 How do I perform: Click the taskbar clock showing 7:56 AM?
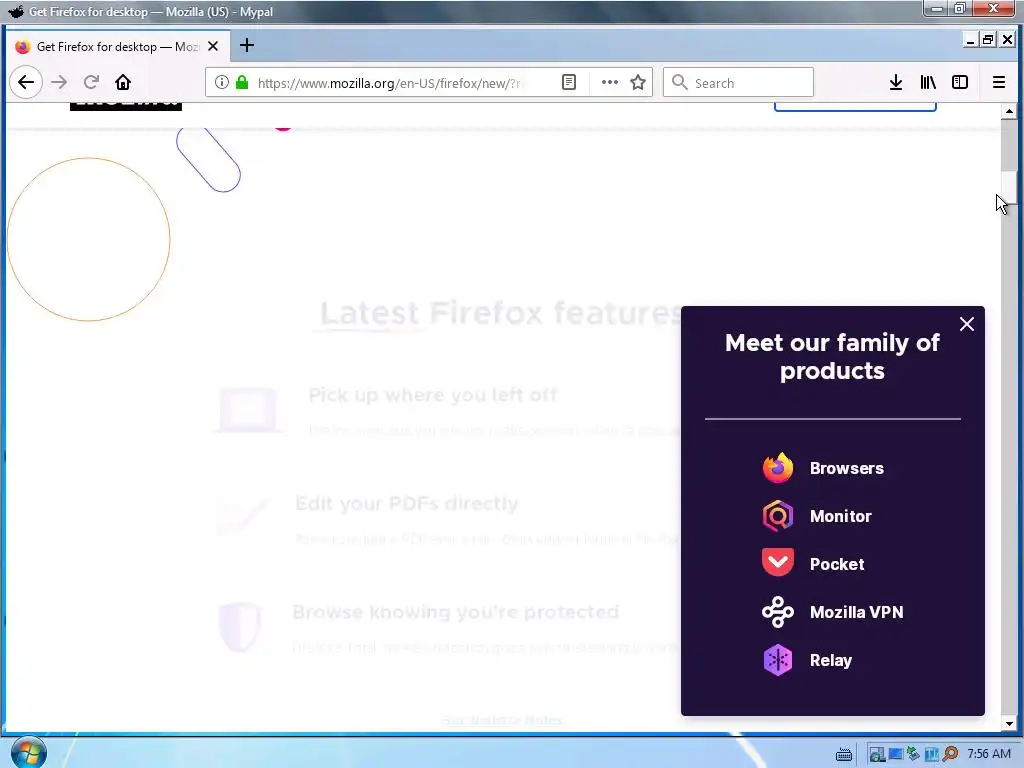click(989, 754)
